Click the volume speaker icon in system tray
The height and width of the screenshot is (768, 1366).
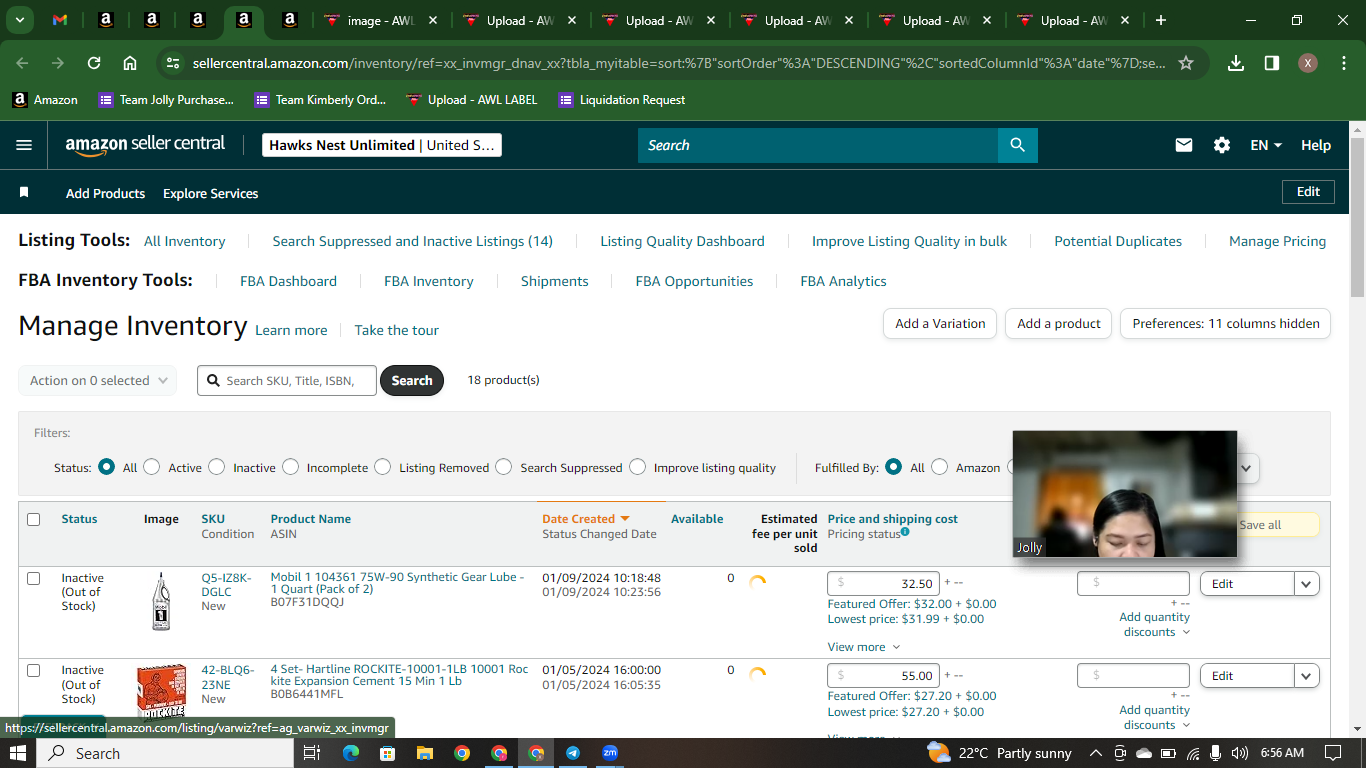click(1240, 753)
